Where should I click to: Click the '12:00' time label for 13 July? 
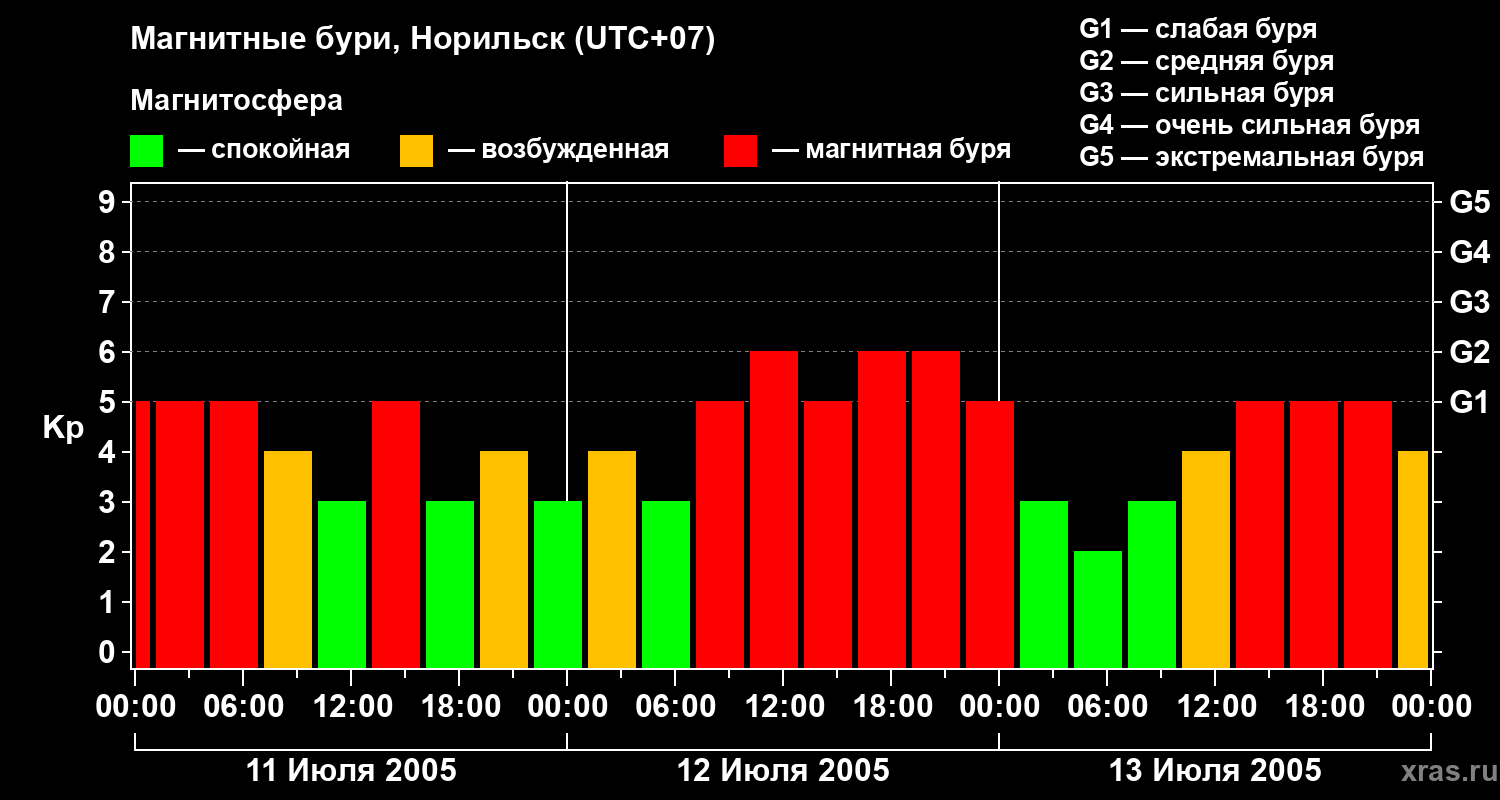pyautogui.click(x=1215, y=707)
